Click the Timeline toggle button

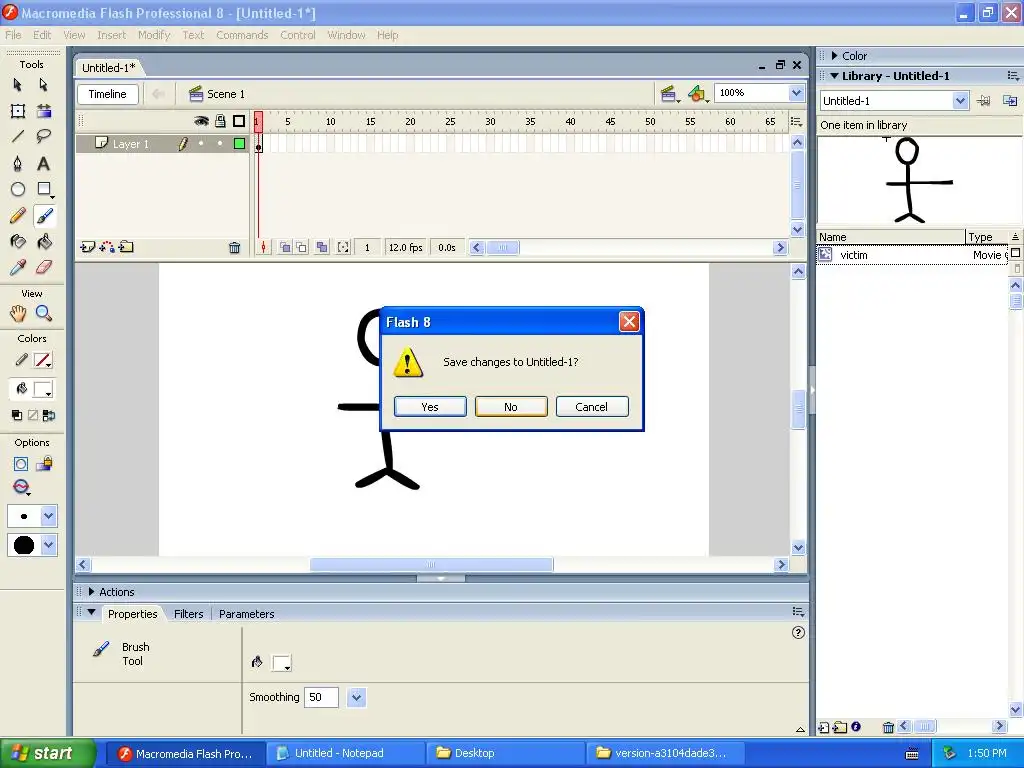108,94
